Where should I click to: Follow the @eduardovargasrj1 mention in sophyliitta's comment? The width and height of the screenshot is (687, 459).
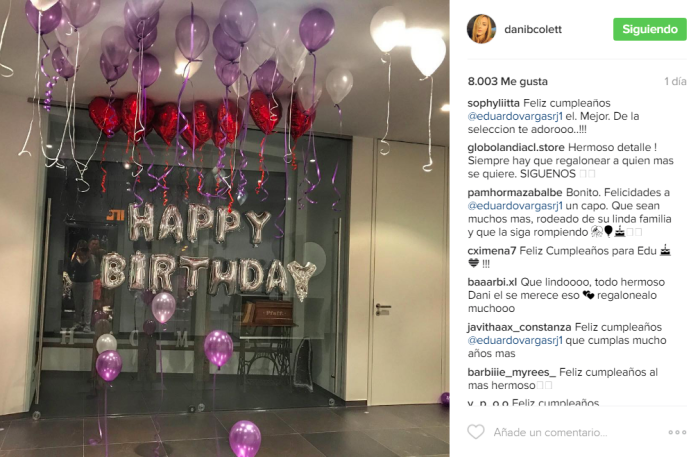[x=515, y=117]
